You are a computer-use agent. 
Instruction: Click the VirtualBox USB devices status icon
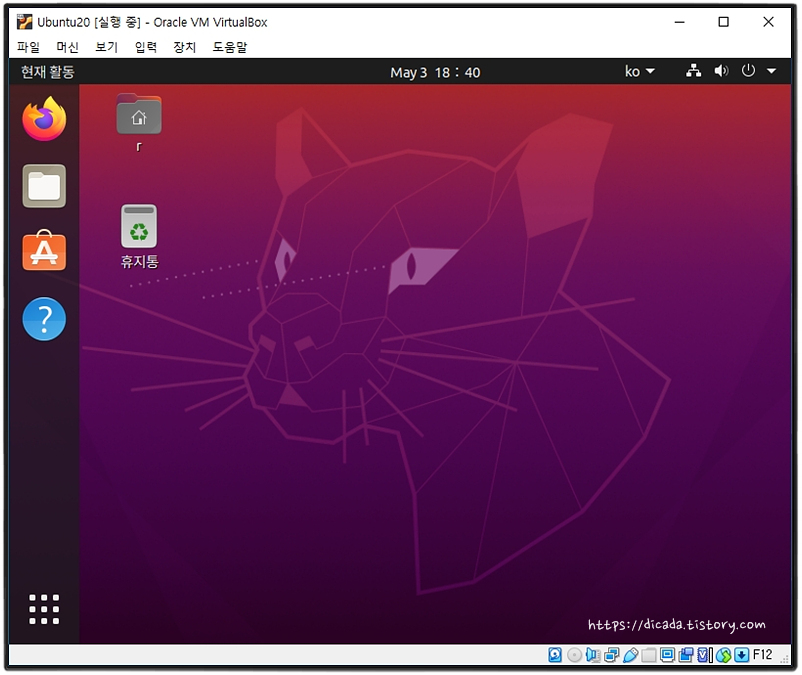coord(630,655)
